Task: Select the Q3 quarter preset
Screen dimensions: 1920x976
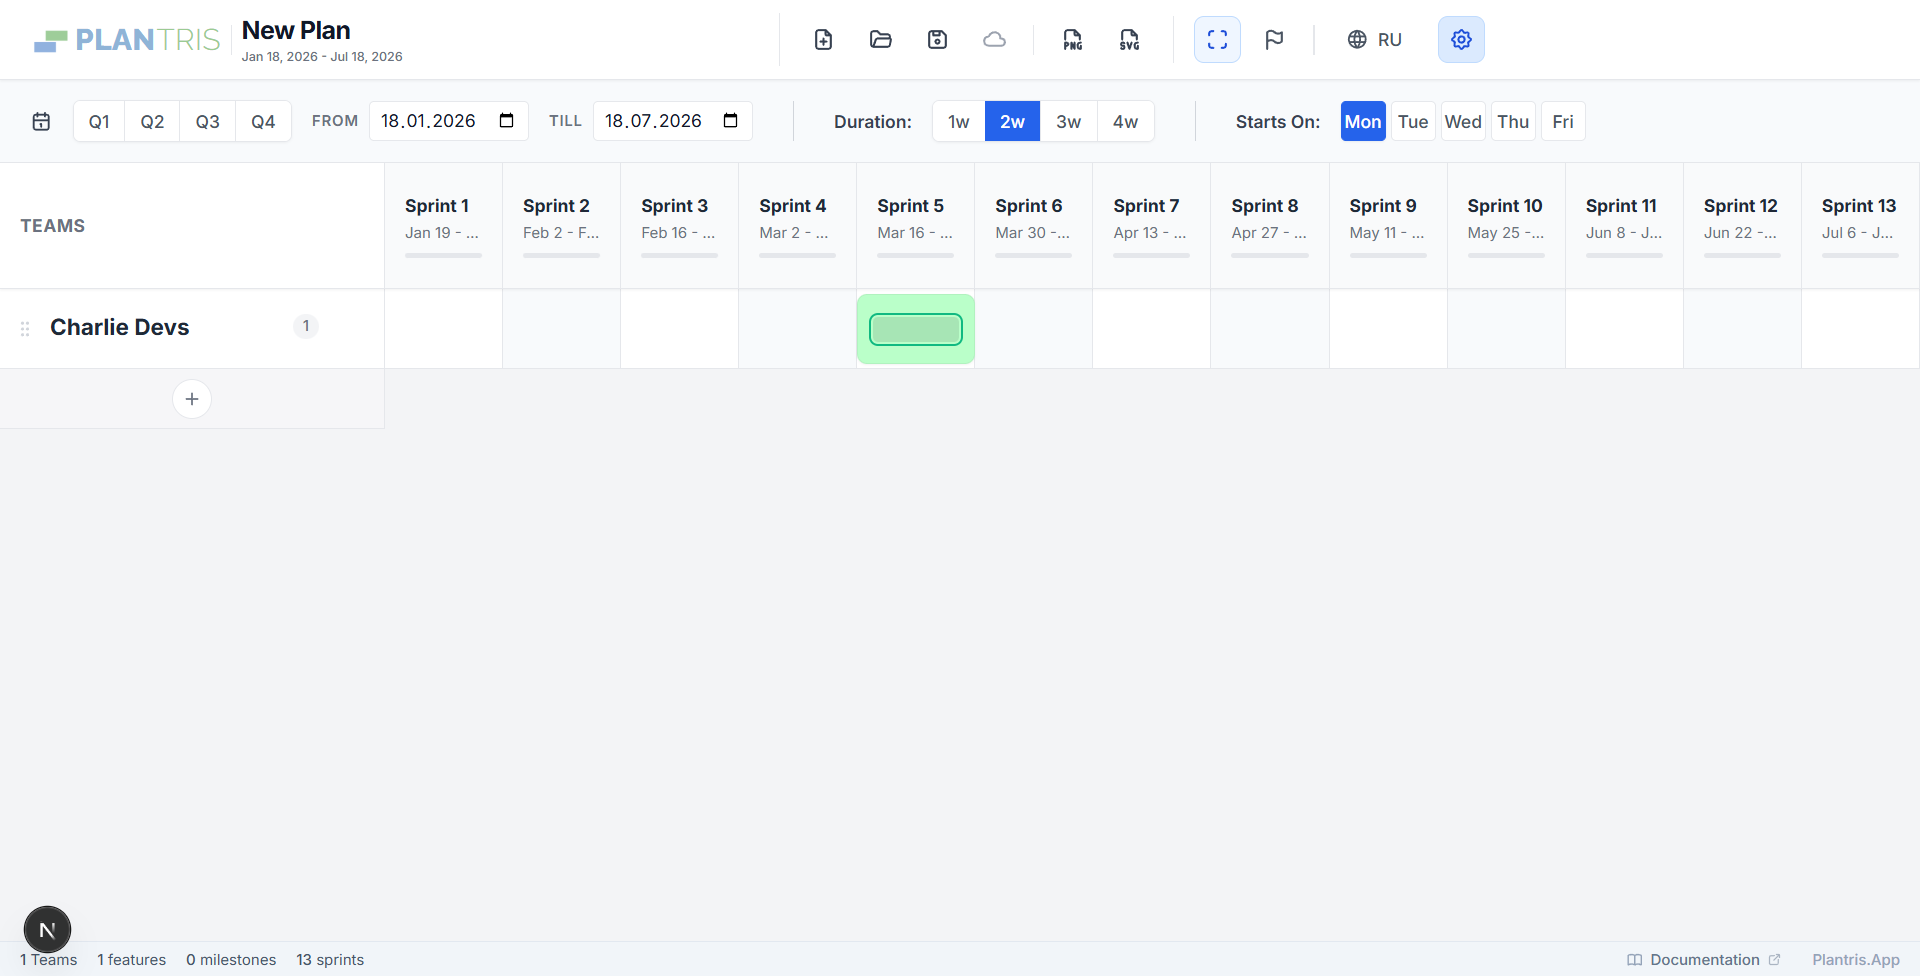Action: (207, 121)
